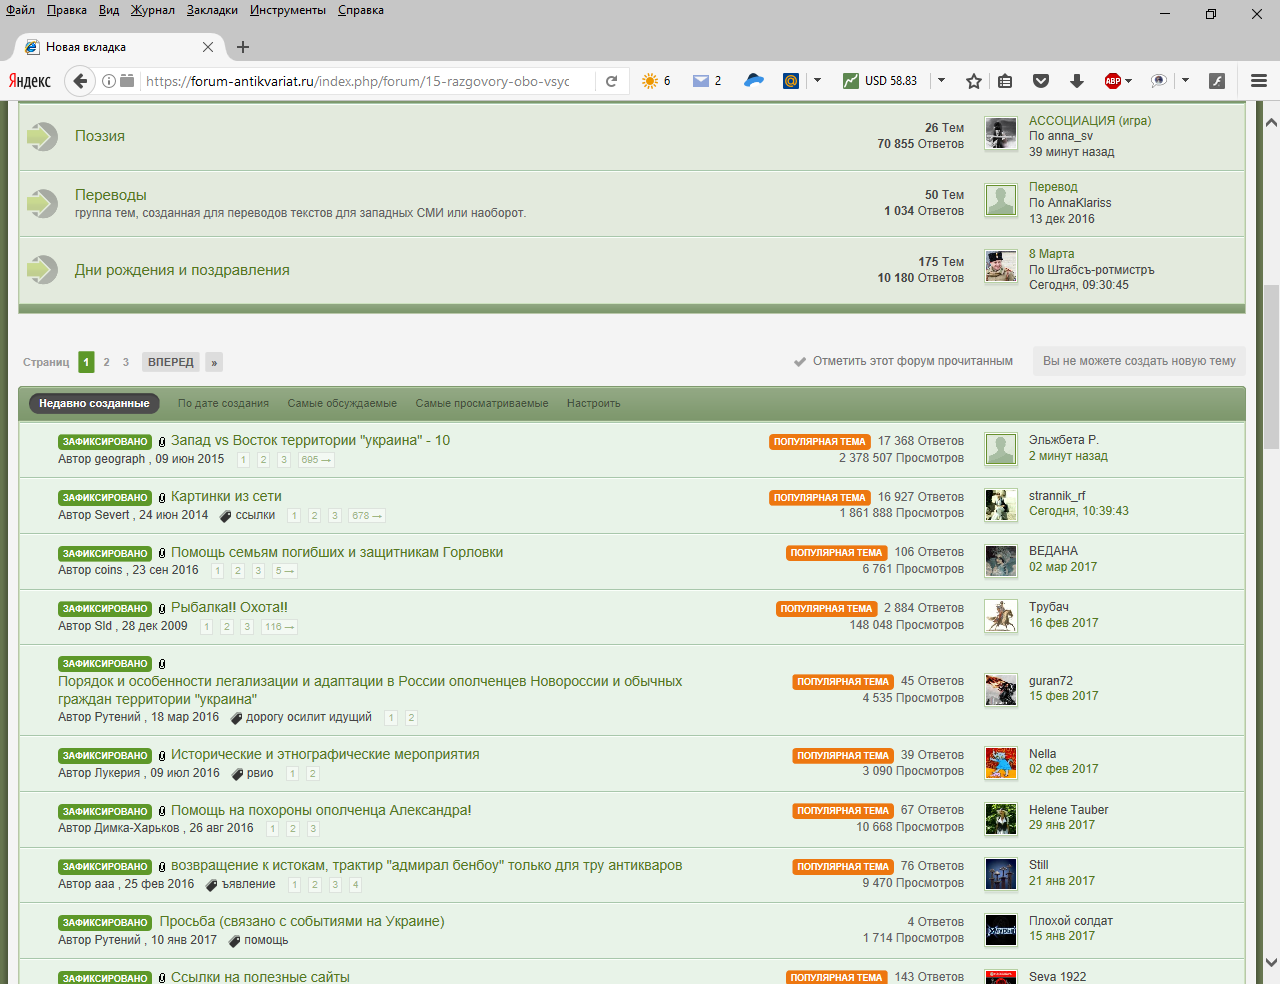Open the mail icon with 2 messages
Image resolution: width=1280 pixels, height=984 pixels.
pyautogui.click(x=706, y=81)
